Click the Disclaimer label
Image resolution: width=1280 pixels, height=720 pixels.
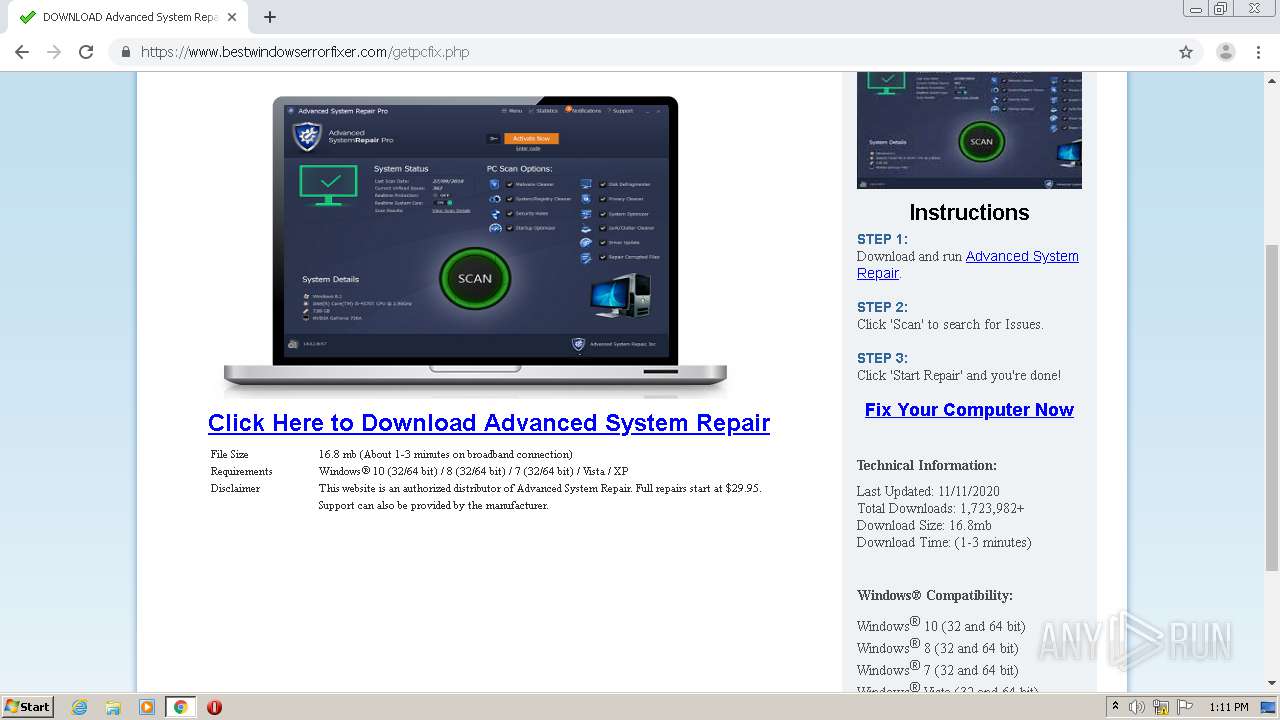pyautogui.click(x=235, y=488)
